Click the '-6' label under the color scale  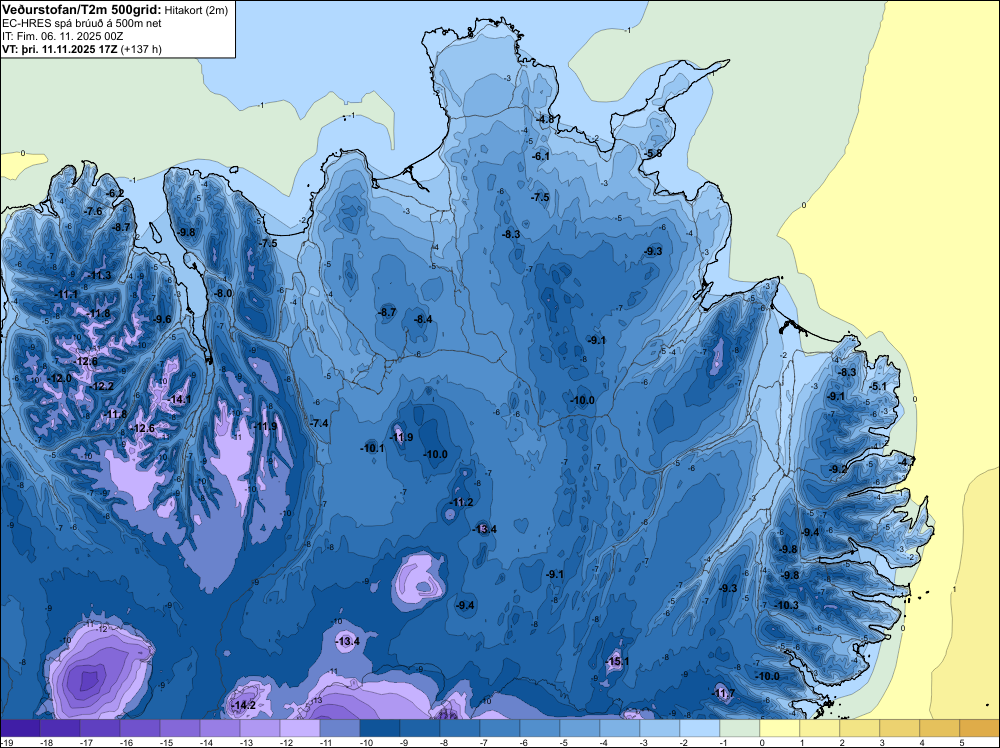pos(526,742)
